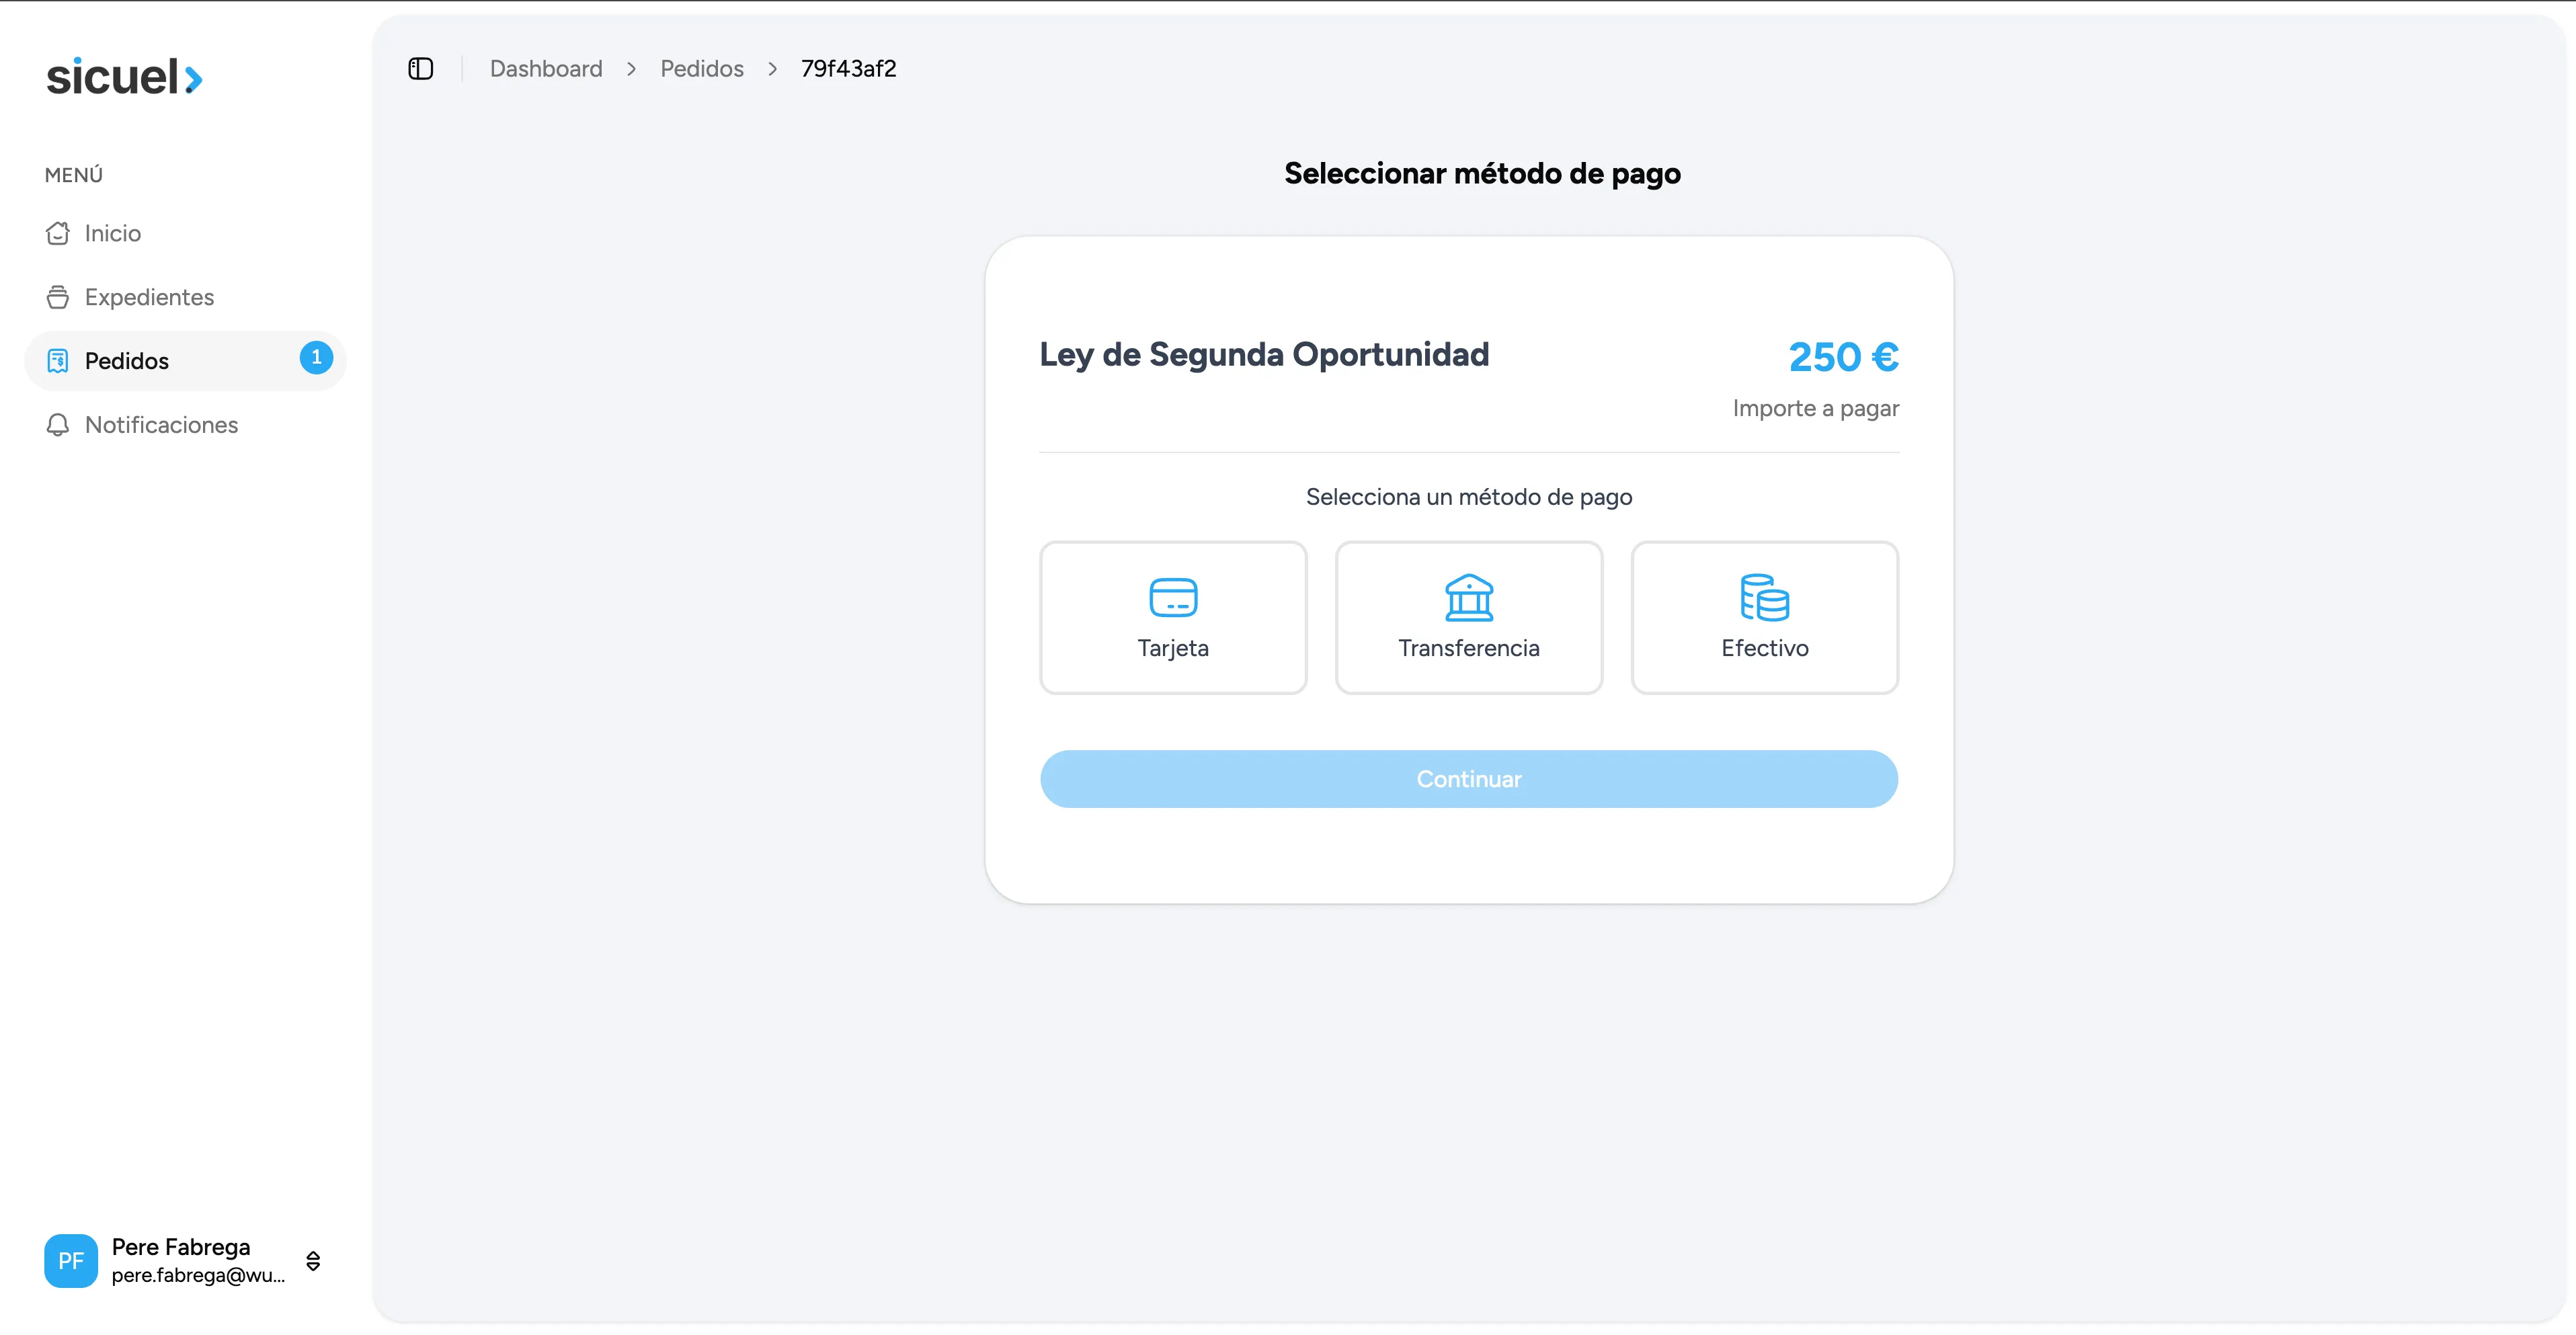Select Tarjeta payment method

[x=1173, y=617]
